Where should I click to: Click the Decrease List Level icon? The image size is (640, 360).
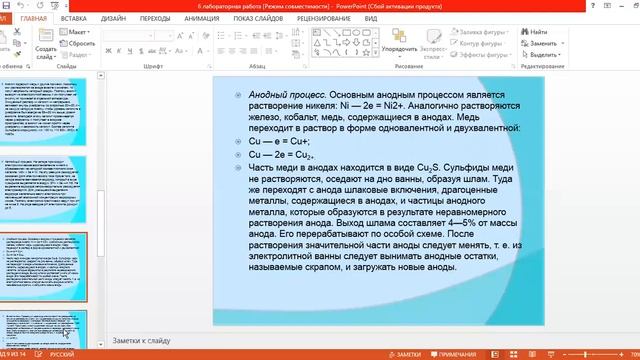click(x=256, y=36)
